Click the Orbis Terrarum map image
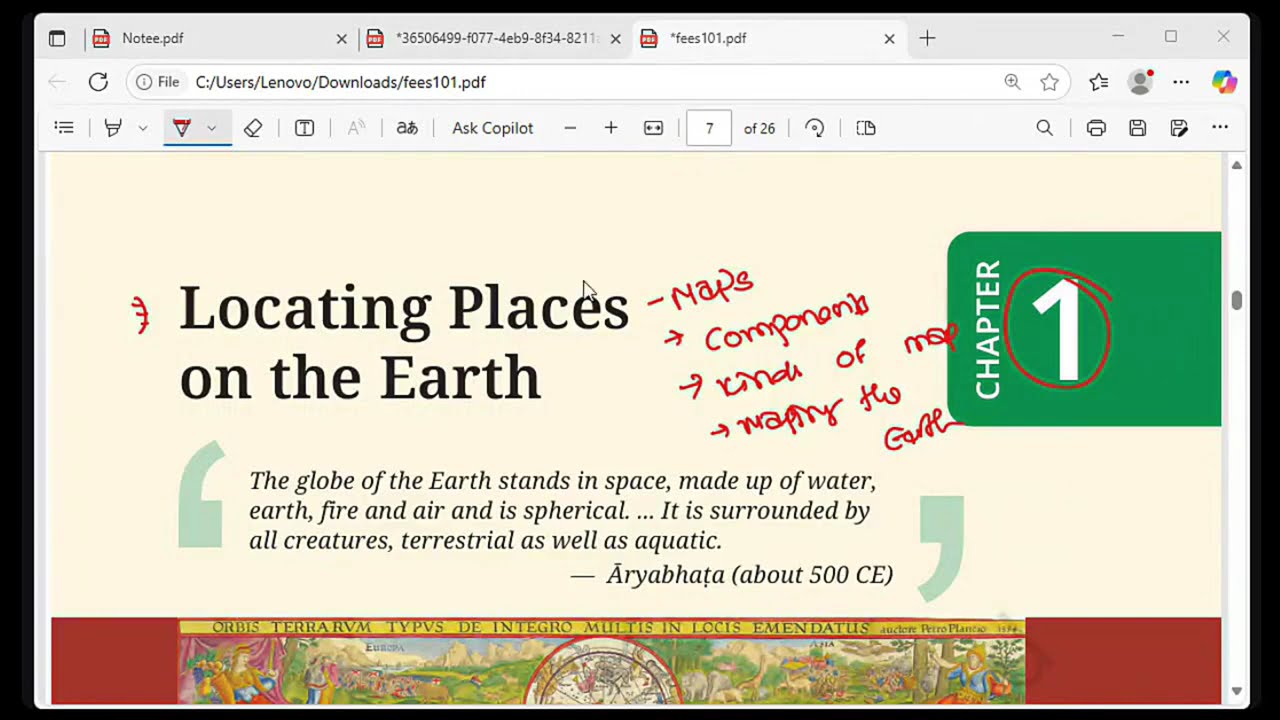 [602, 661]
